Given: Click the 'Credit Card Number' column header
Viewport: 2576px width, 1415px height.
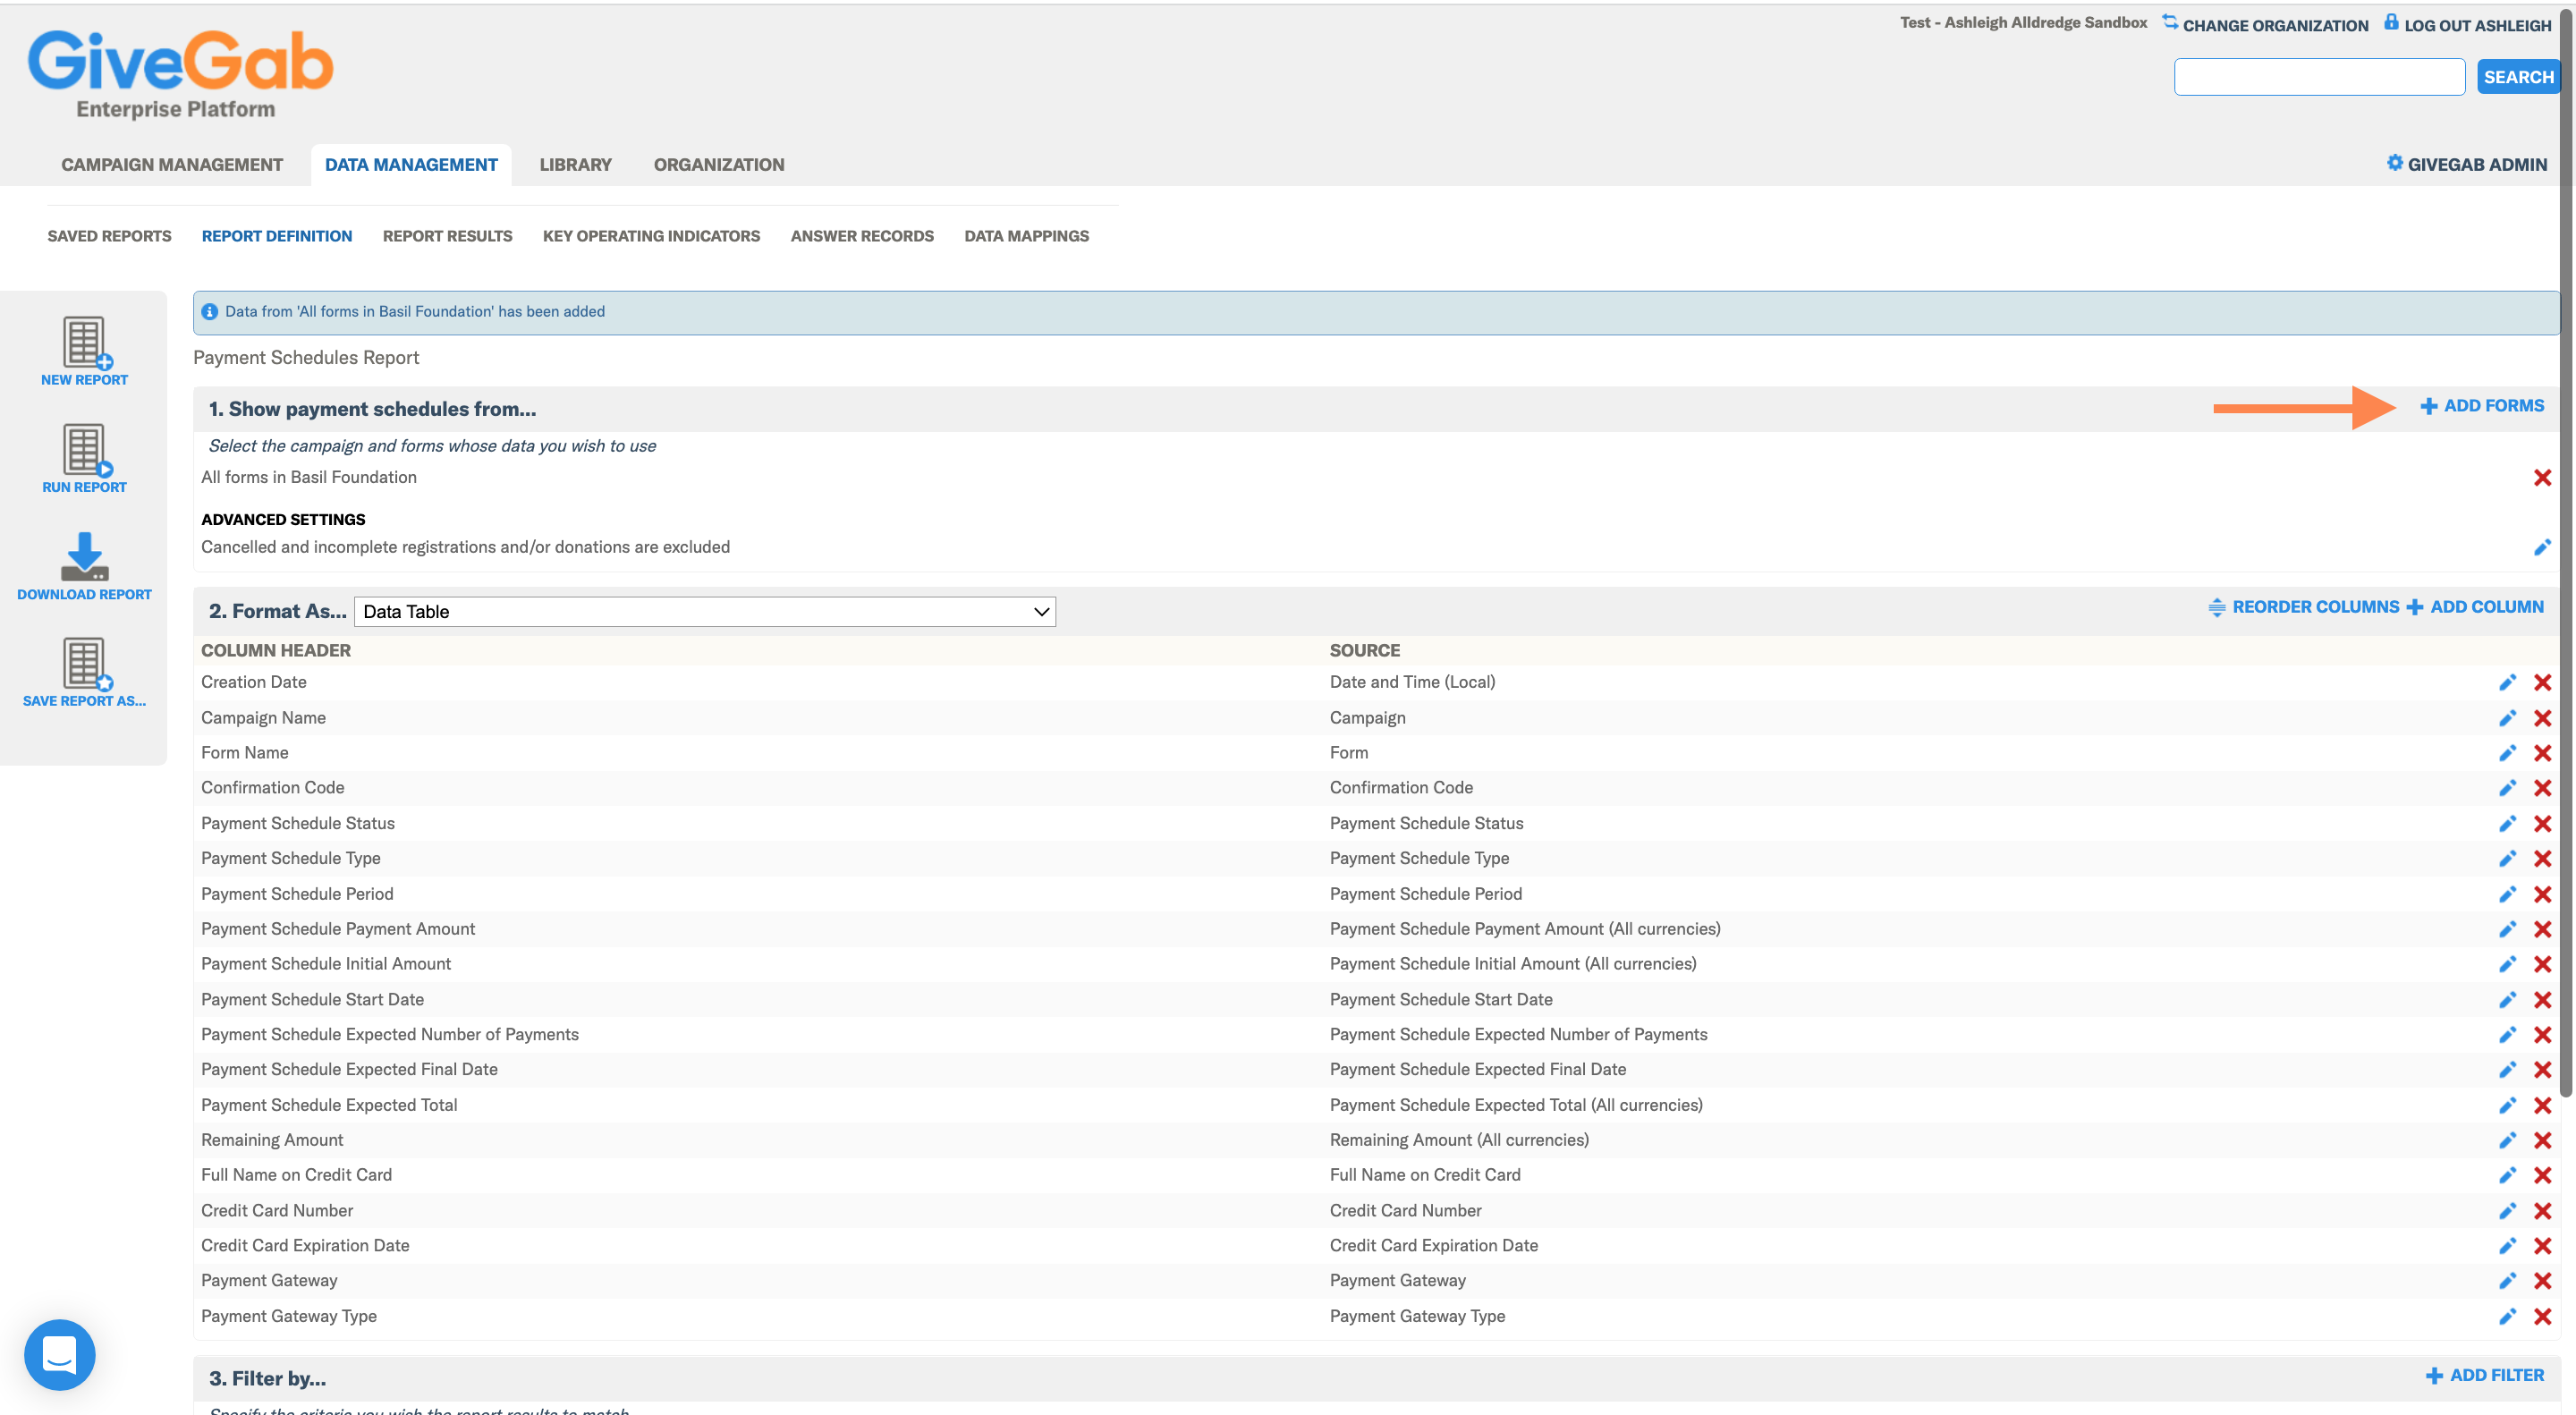Looking at the screenshot, I should (277, 1211).
